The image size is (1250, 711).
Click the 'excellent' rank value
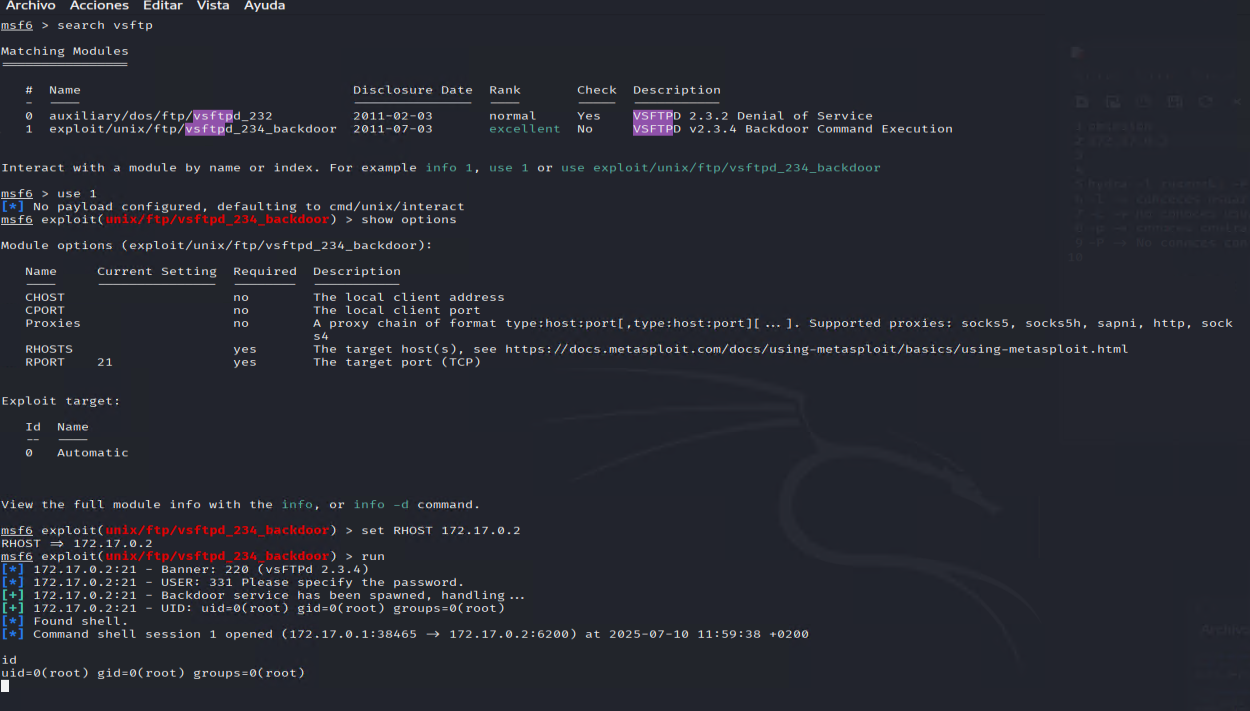[525, 129]
